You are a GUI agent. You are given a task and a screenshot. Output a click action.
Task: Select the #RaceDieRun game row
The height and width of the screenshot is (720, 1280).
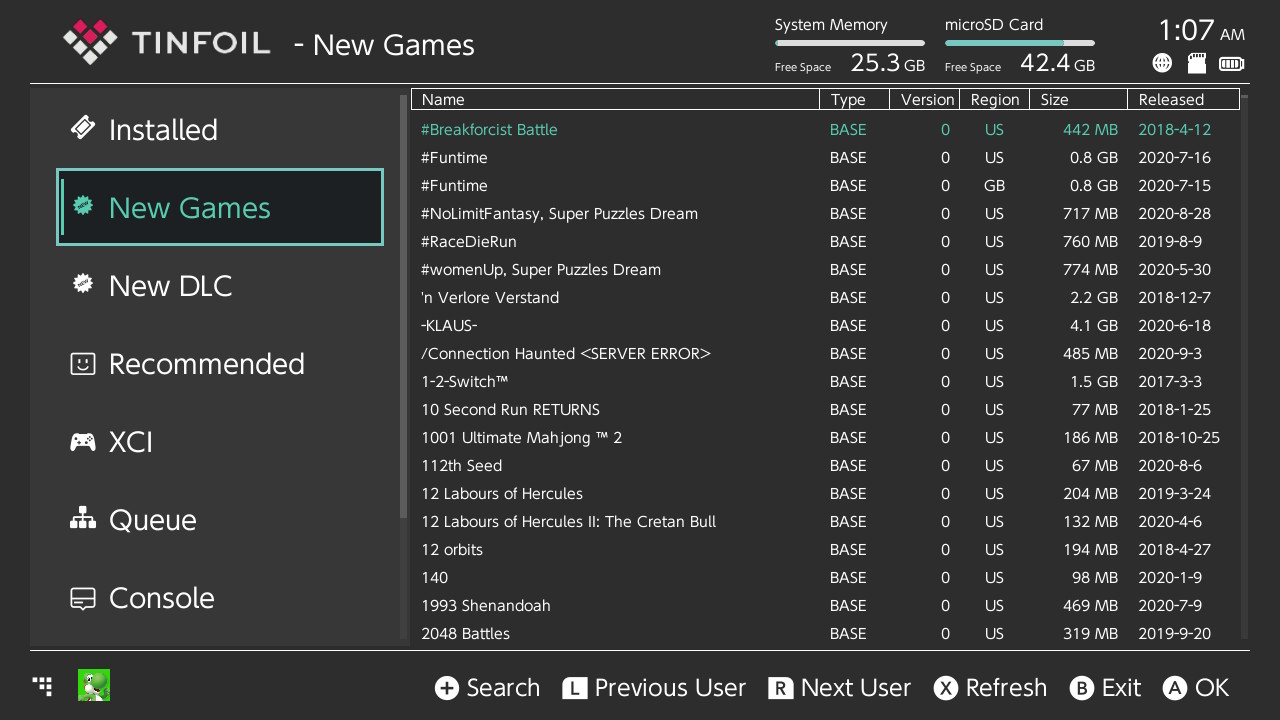point(826,241)
